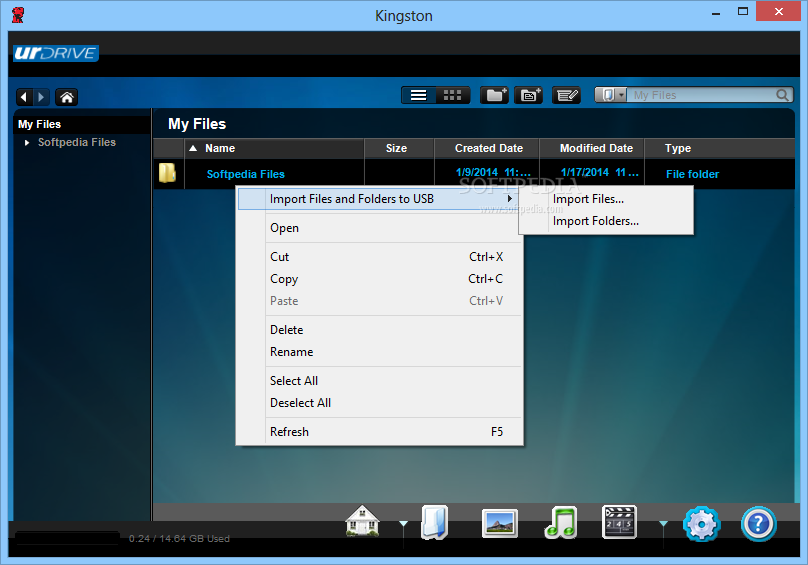Viewport: 808px width, 565px height.
Task: Click the home button in the navigation bar
Action: click(x=66, y=97)
